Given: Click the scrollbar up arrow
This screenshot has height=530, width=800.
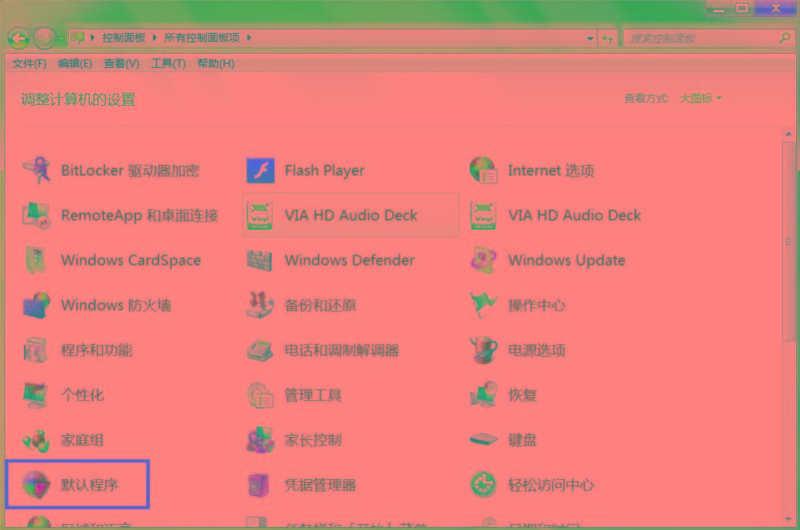Looking at the screenshot, I should (x=789, y=134).
